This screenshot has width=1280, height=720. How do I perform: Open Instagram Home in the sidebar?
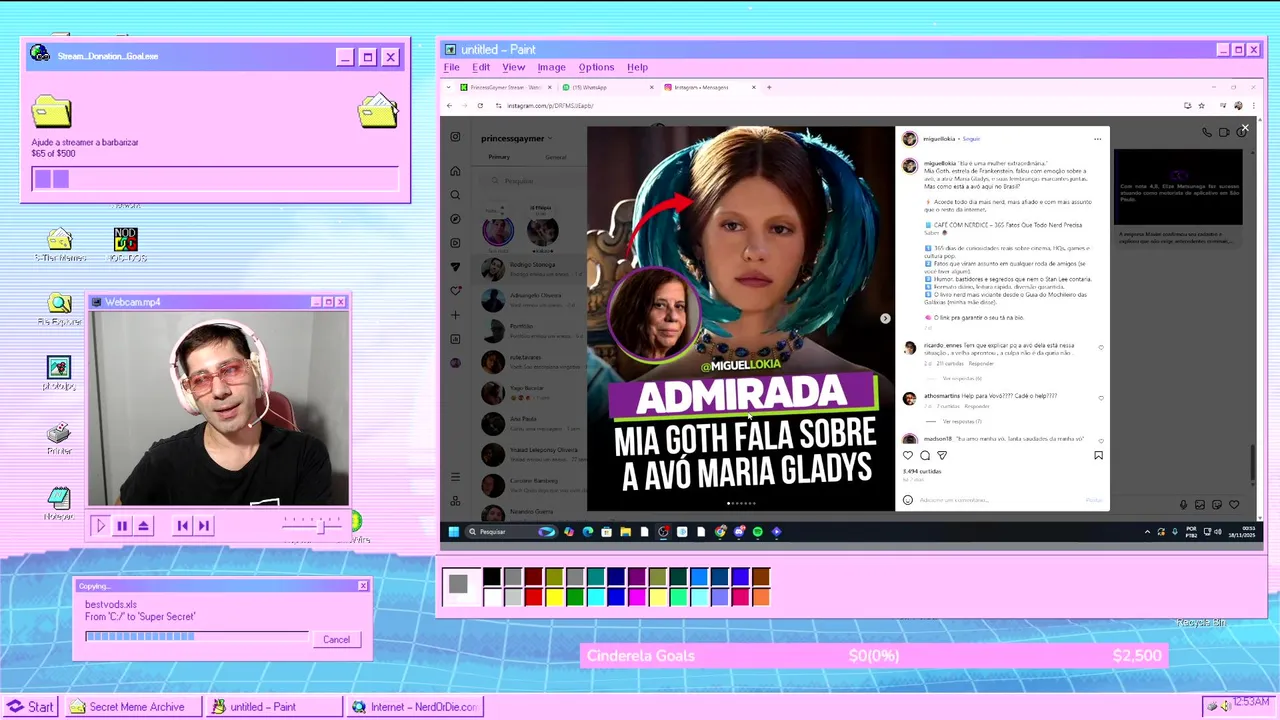(455, 171)
